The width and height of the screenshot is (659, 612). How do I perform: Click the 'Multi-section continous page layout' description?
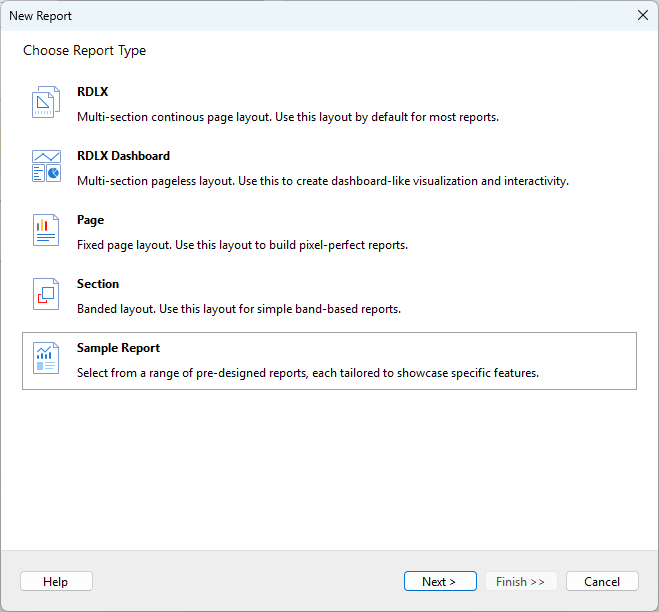288,117
